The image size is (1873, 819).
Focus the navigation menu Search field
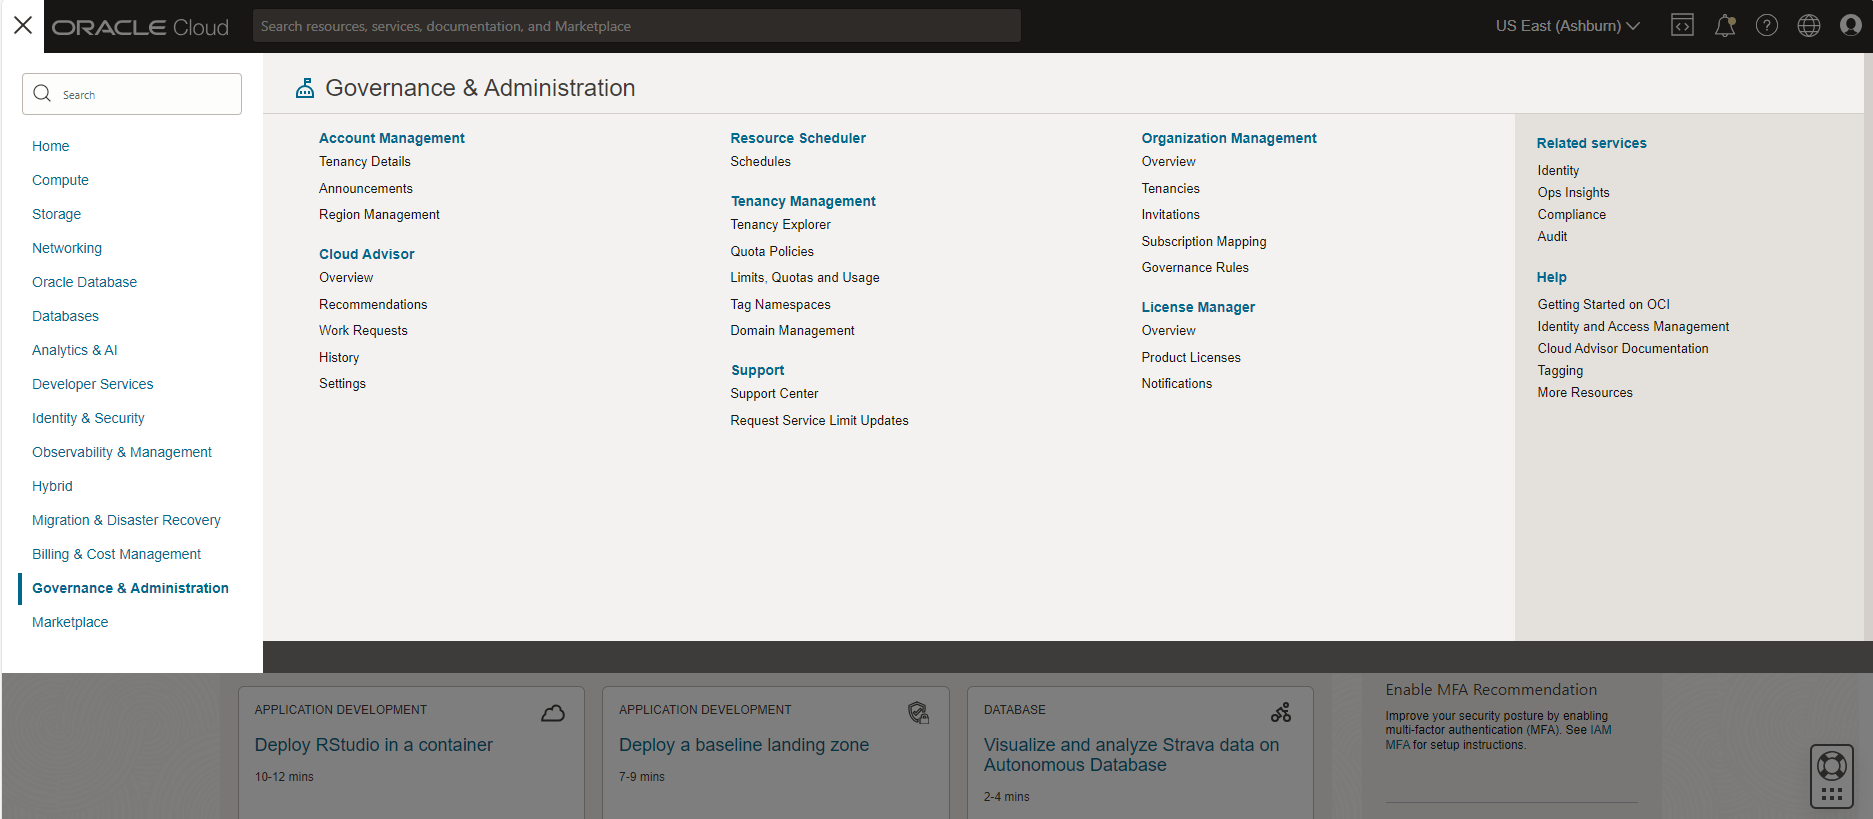coord(132,94)
